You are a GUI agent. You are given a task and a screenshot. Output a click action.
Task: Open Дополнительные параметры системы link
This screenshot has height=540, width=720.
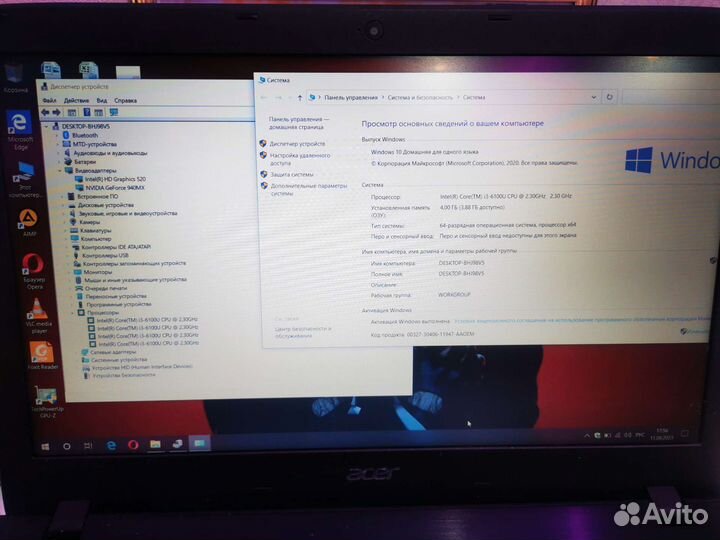click(x=309, y=190)
